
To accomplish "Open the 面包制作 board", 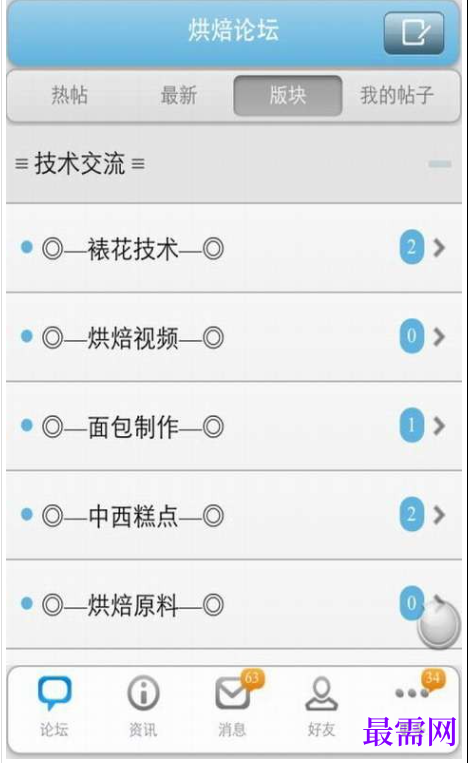I will [234, 426].
